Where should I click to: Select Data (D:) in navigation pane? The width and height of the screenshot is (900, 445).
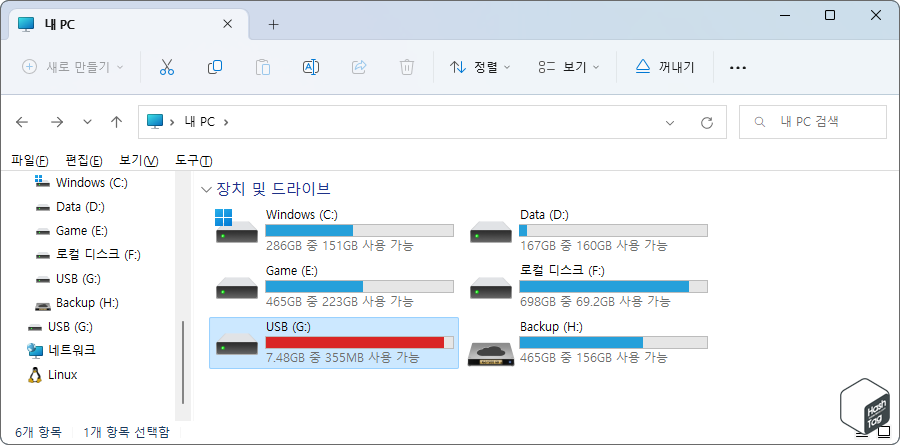click(x=80, y=207)
